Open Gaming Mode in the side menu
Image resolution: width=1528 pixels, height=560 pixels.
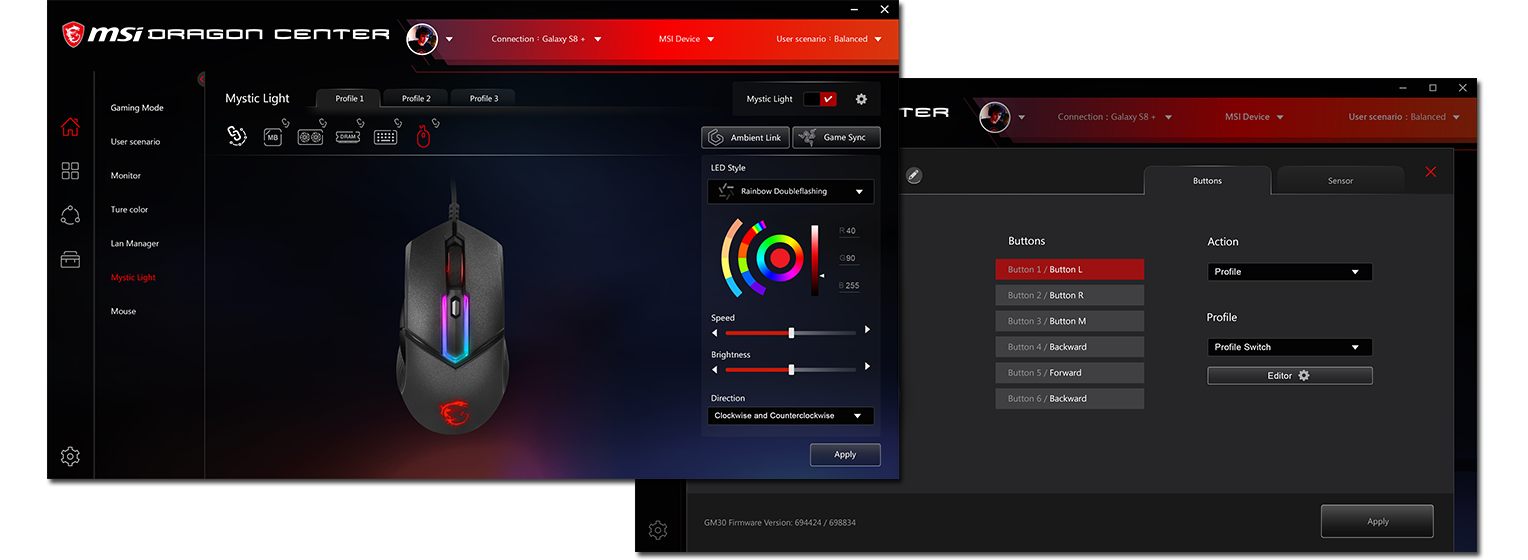(137, 108)
